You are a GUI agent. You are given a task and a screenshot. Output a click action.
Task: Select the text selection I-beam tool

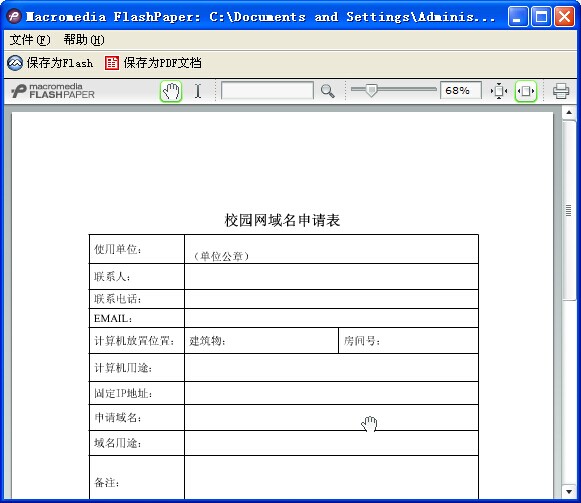point(198,91)
